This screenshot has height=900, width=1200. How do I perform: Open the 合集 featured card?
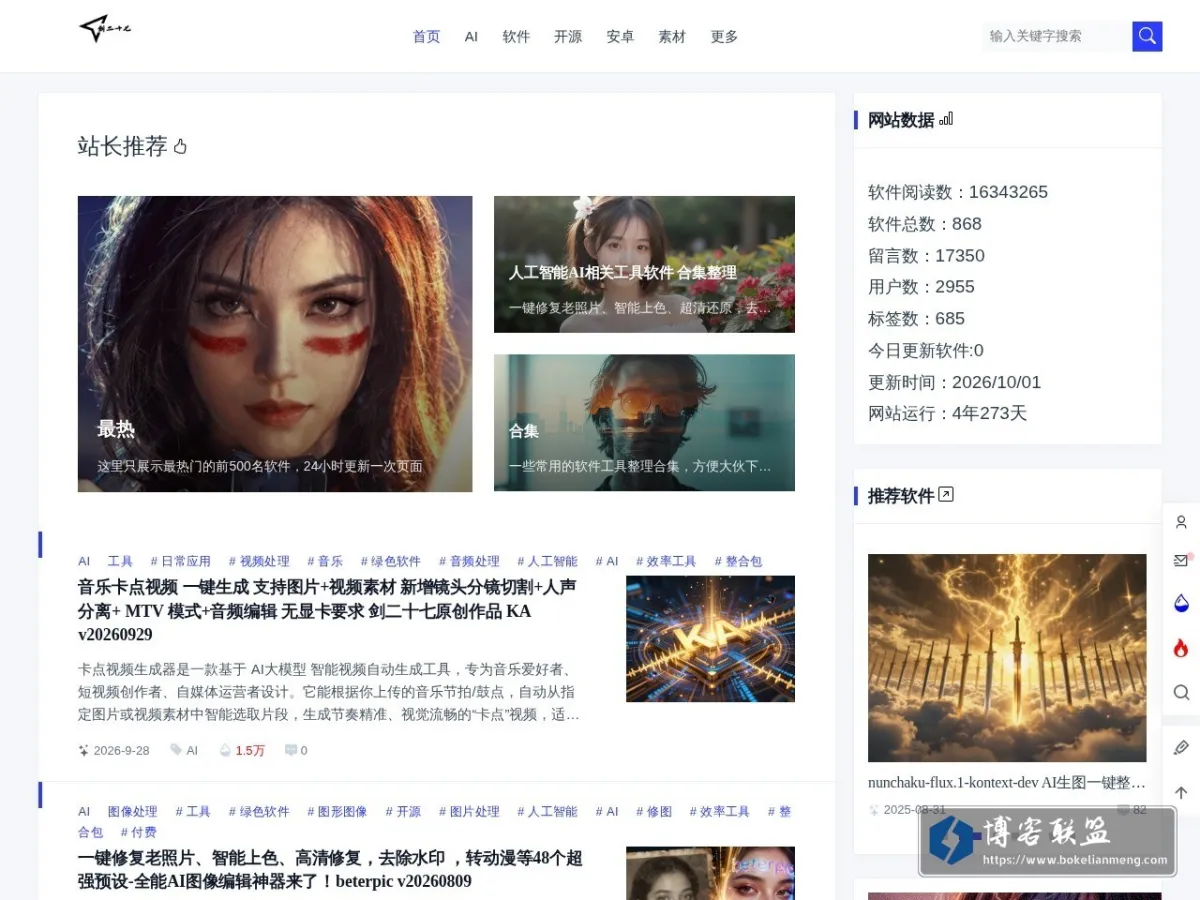644,423
